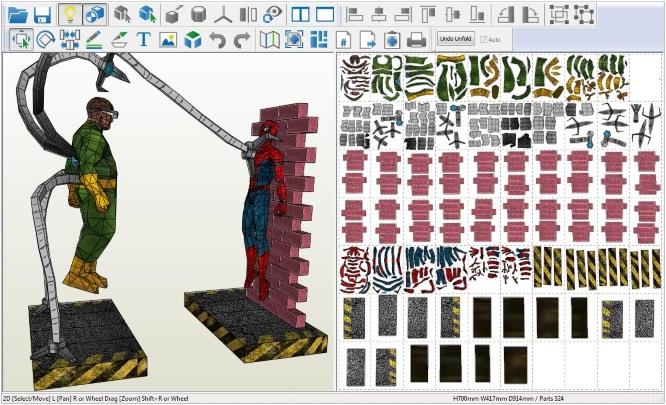Select the Edge color pencil tool
The height and width of the screenshot is (405, 666).
pos(94,40)
